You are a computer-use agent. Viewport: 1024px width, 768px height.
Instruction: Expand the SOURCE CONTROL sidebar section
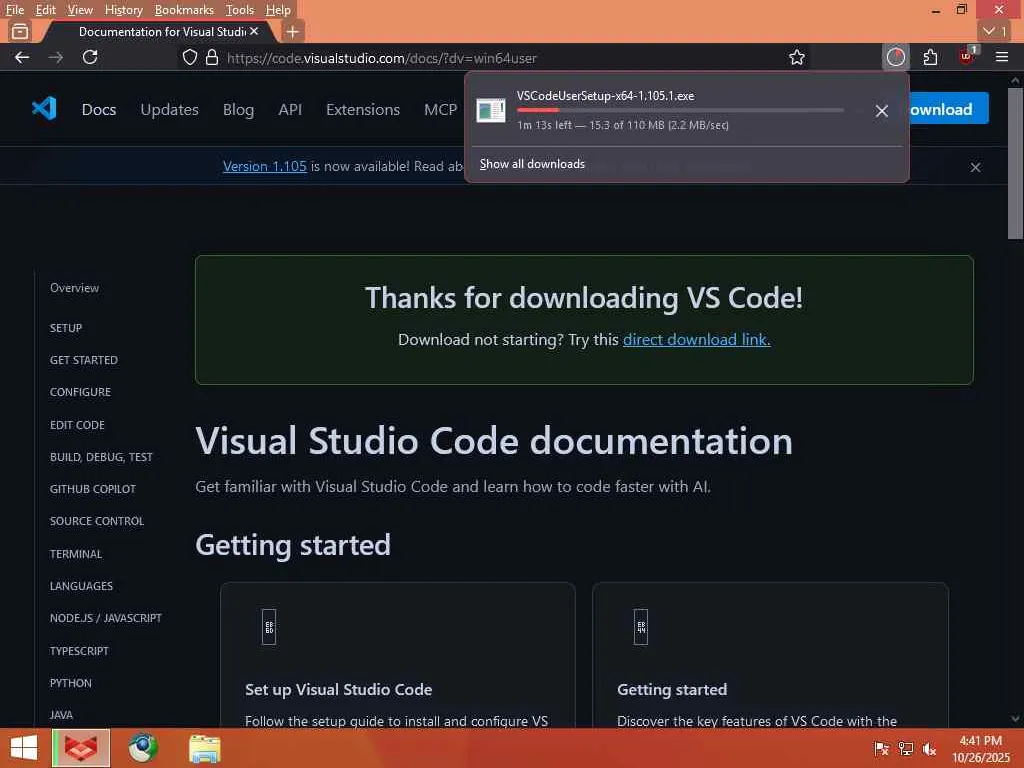tap(97, 520)
